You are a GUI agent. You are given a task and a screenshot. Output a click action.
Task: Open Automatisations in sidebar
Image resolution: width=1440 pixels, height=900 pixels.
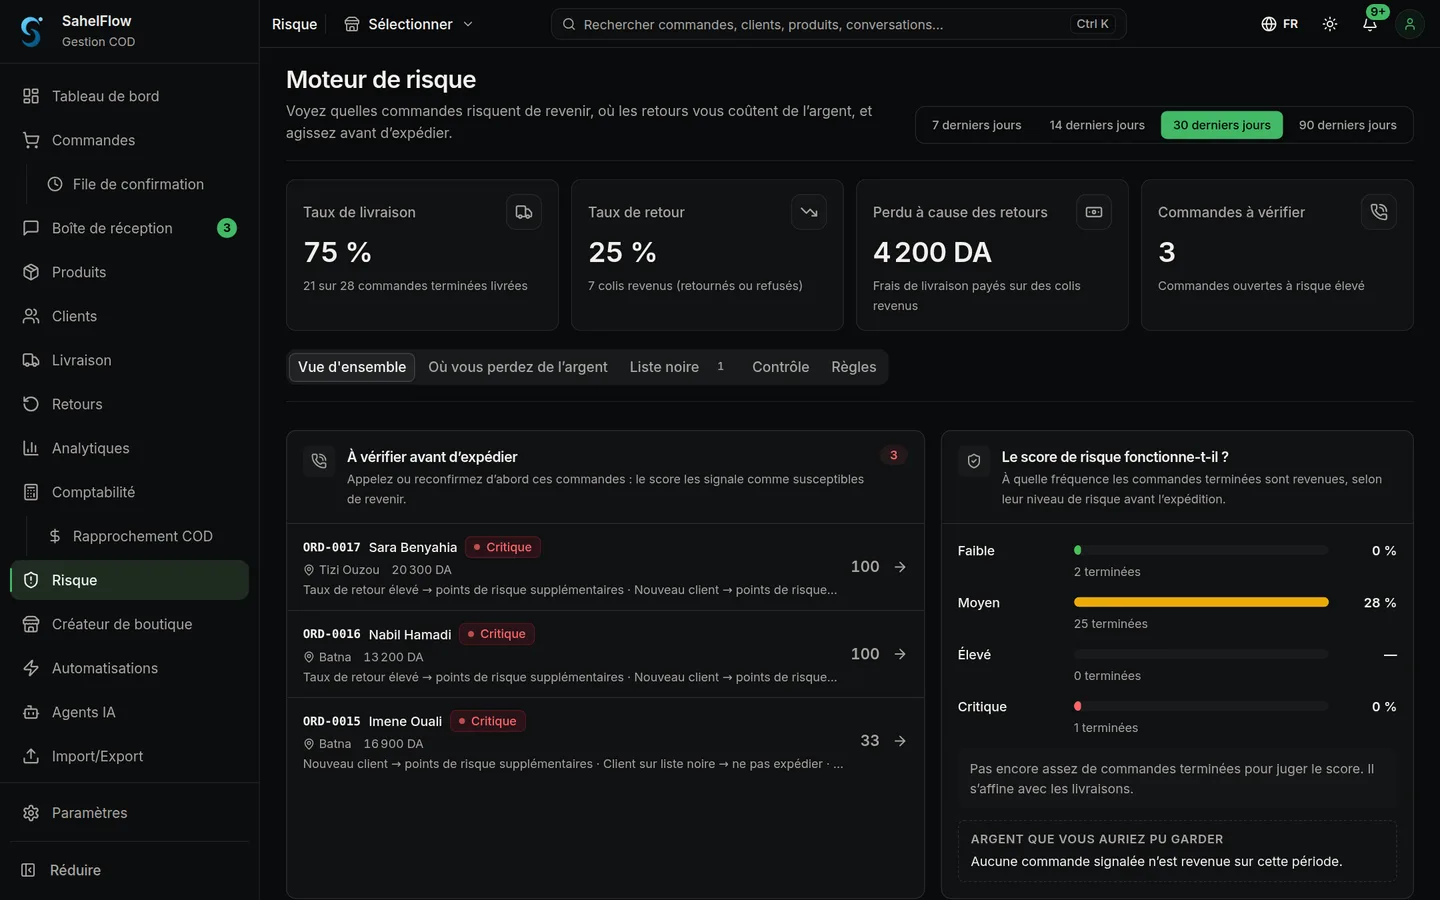130,668
